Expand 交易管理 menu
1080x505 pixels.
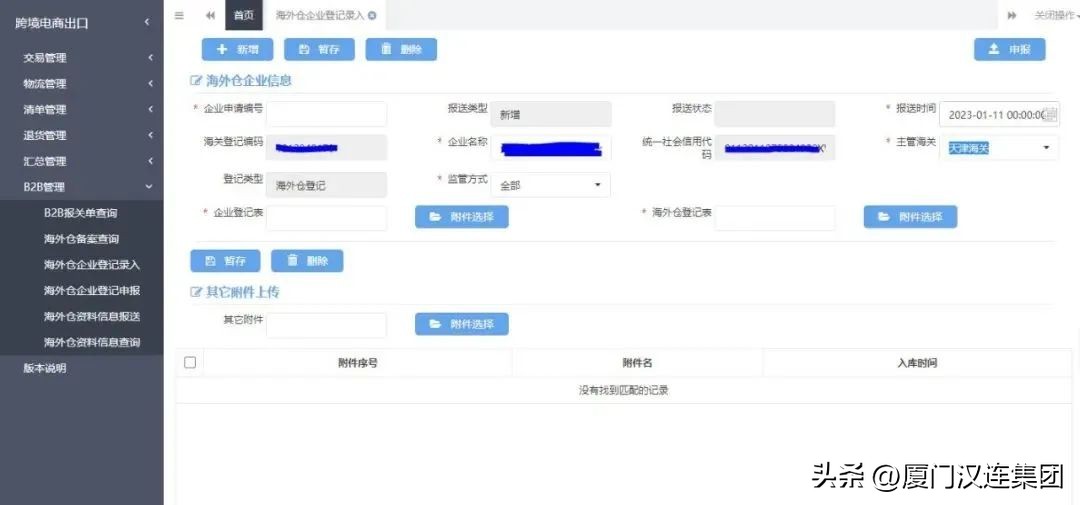(x=82, y=58)
